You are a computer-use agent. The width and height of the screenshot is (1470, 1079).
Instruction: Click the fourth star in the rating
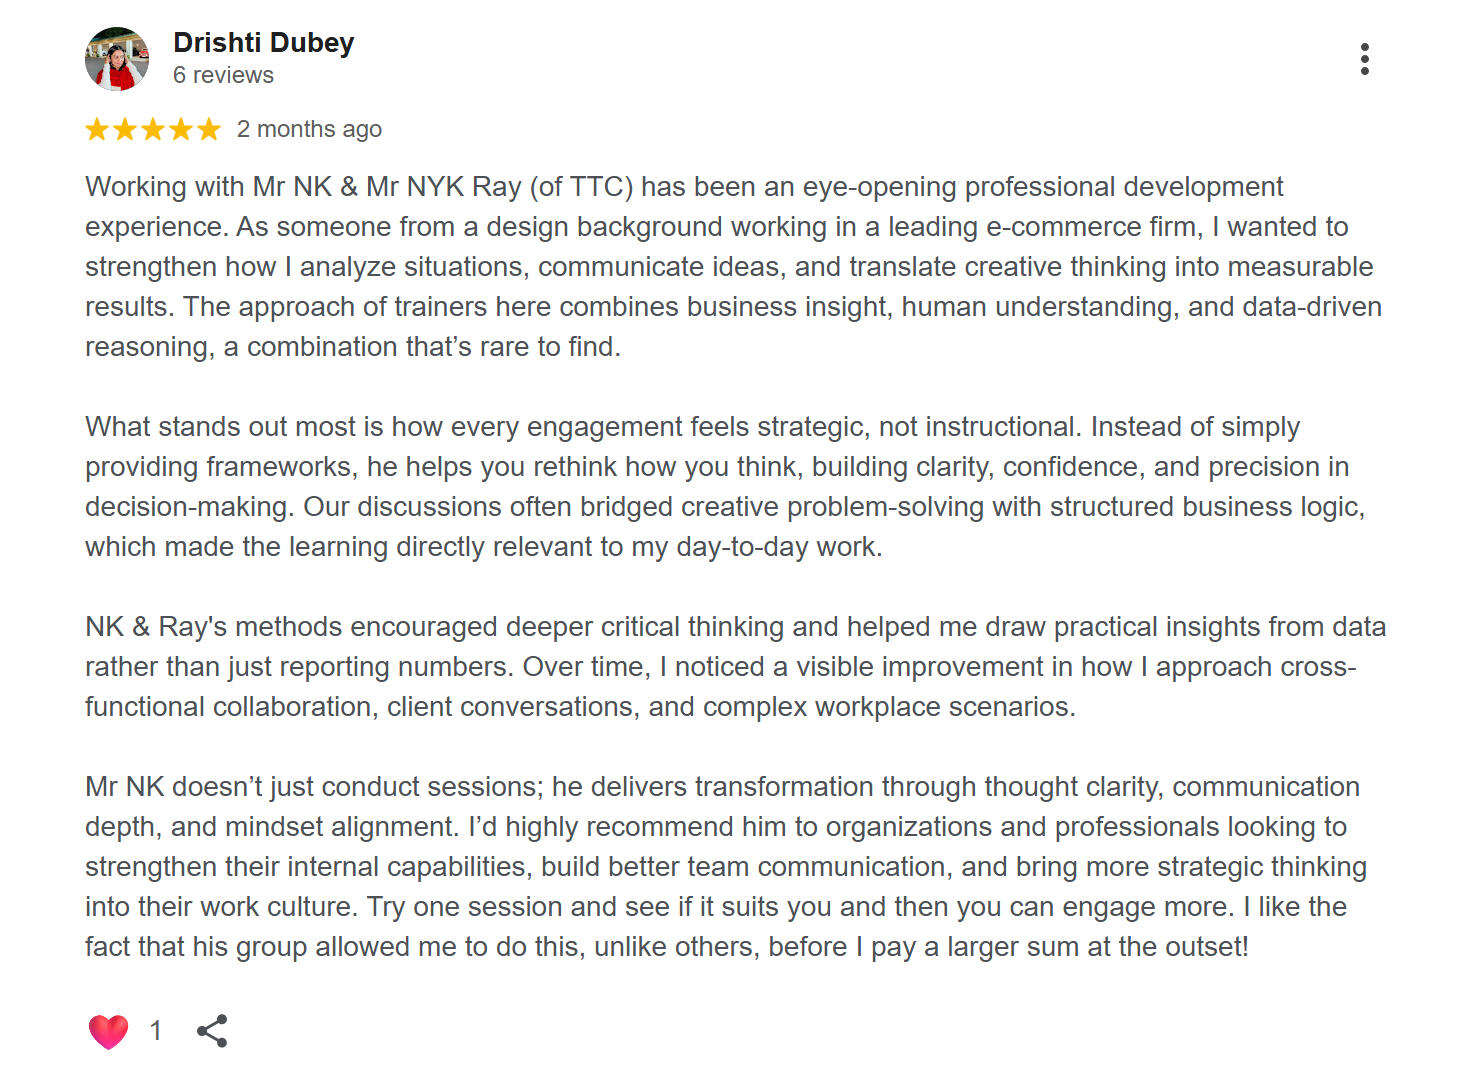pyautogui.click(x=181, y=129)
